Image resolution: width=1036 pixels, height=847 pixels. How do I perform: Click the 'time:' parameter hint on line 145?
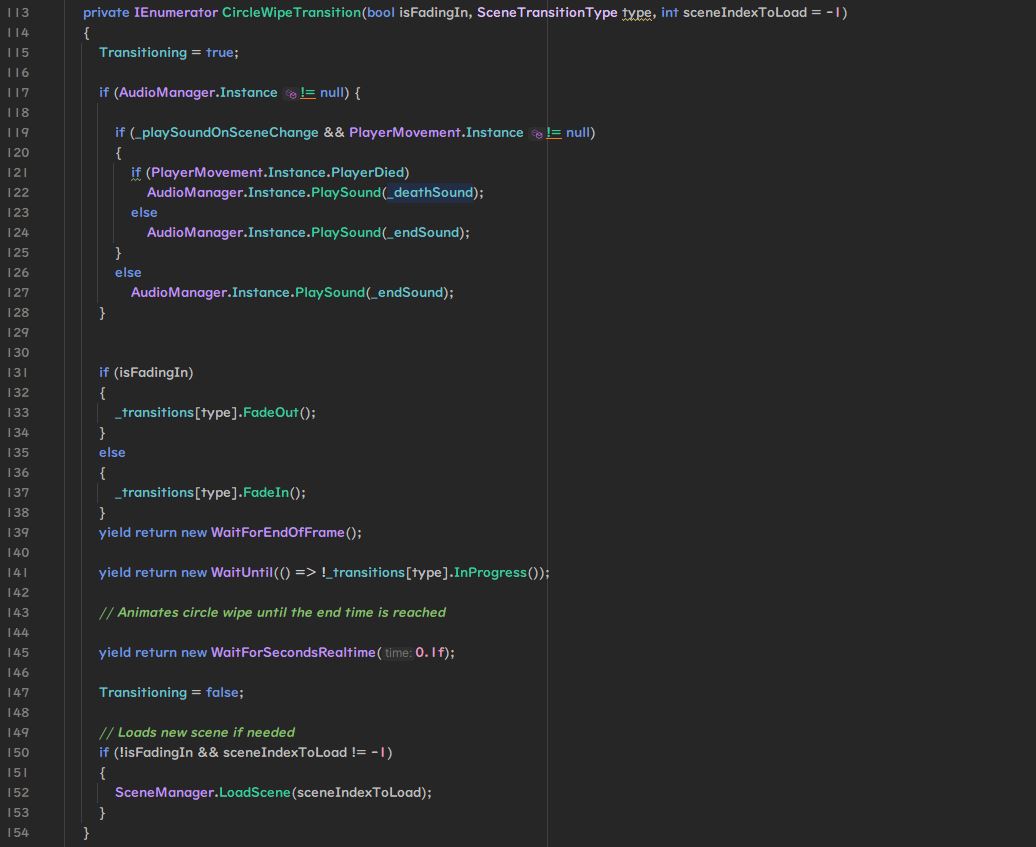point(397,653)
